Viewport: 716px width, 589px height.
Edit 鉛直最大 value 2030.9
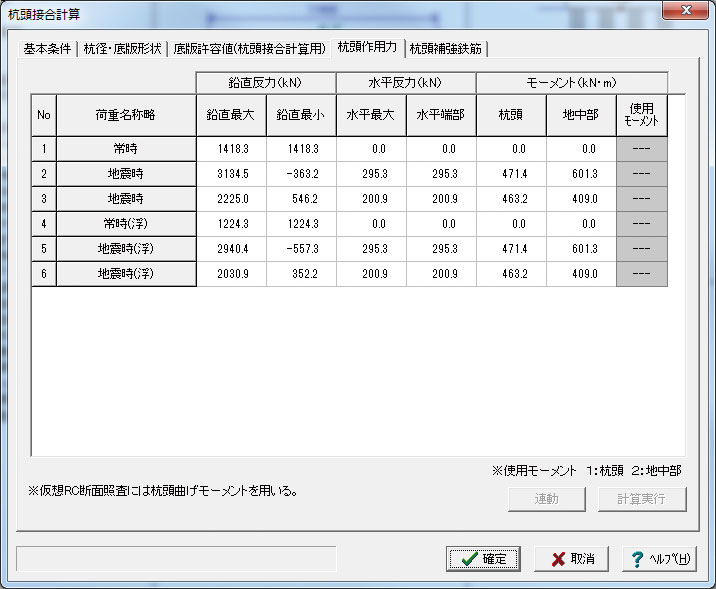pyautogui.click(x=231, y=274)
